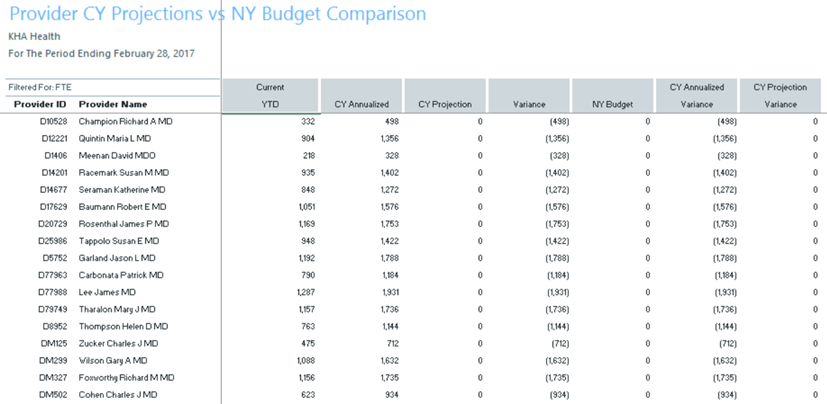Select provider Champion Richard A MD
This screenshot has width=827, height=404.
[x=125, y=121]
